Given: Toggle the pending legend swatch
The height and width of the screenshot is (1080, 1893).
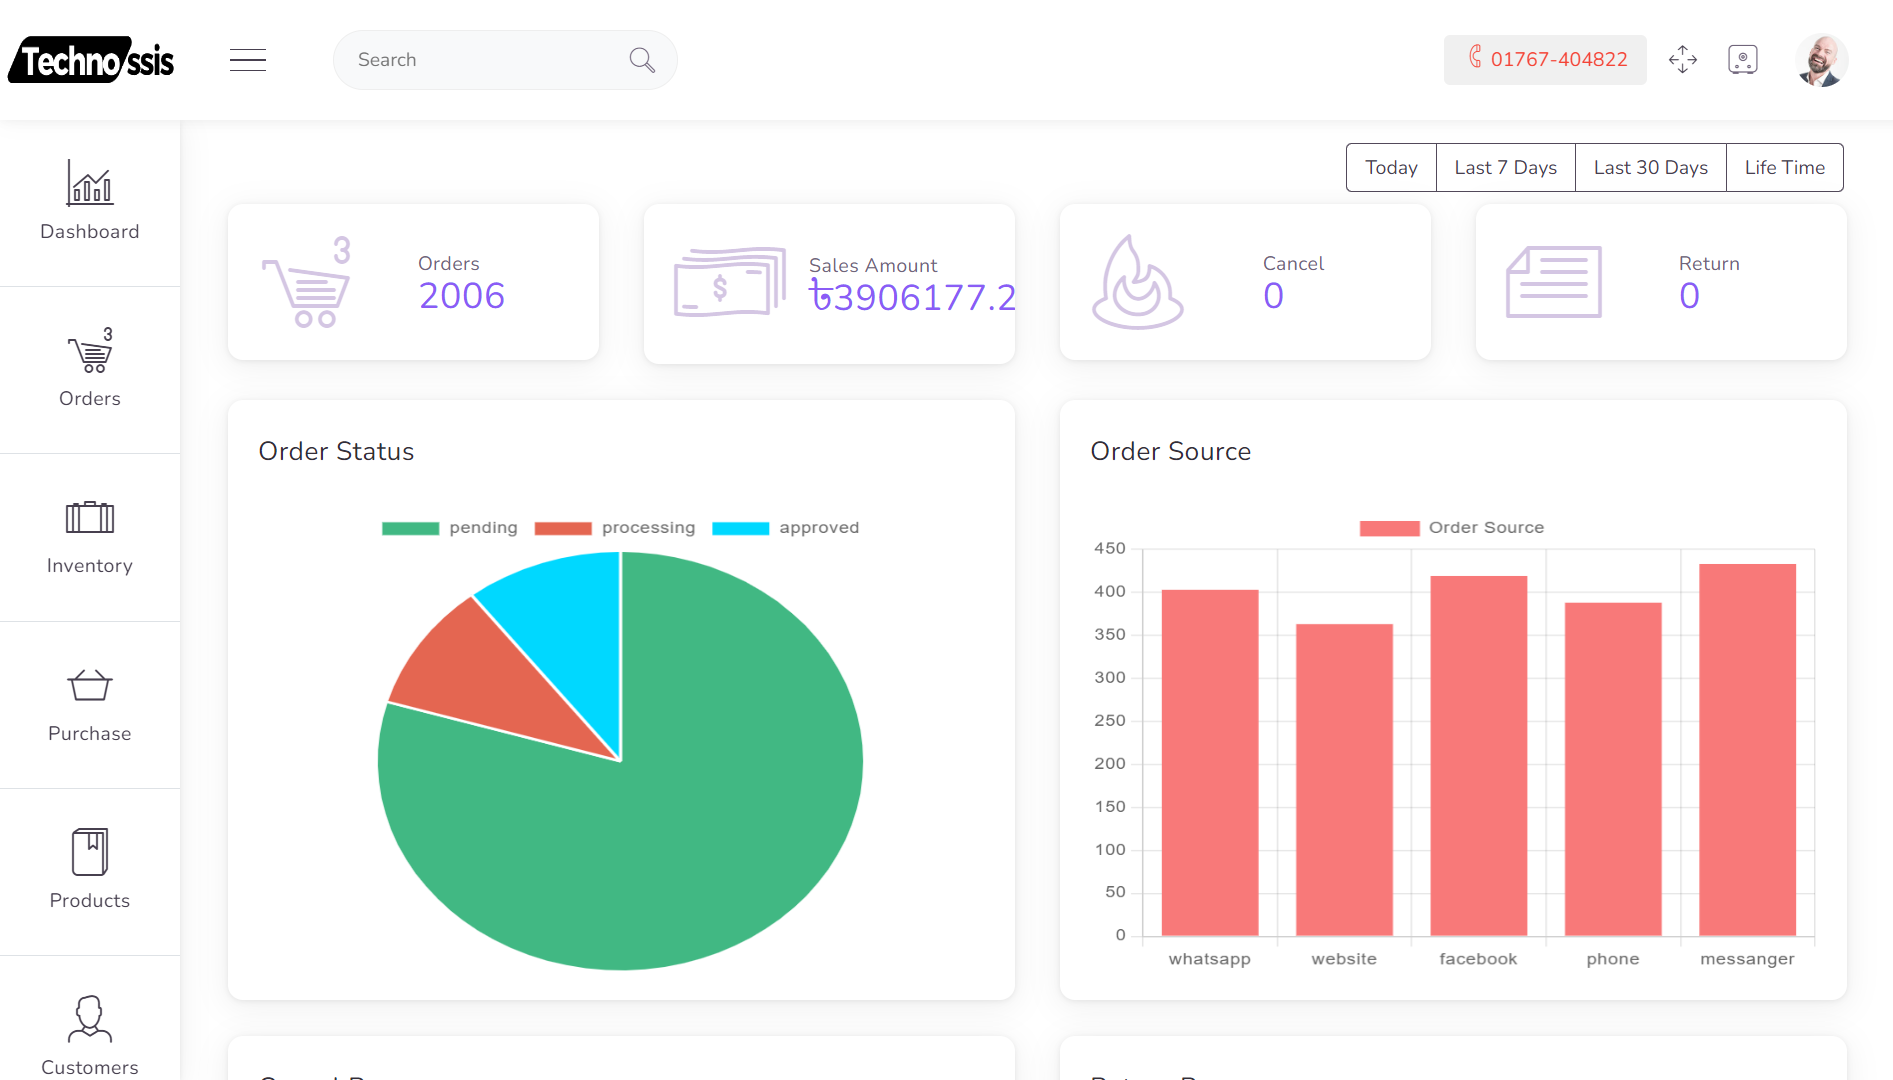Looking at the screenshot, I should (x=410, y=528).
